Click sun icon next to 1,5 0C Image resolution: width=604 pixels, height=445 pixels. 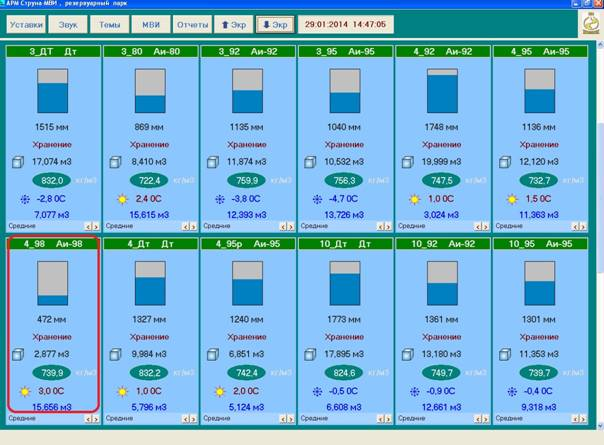point(512,199)
